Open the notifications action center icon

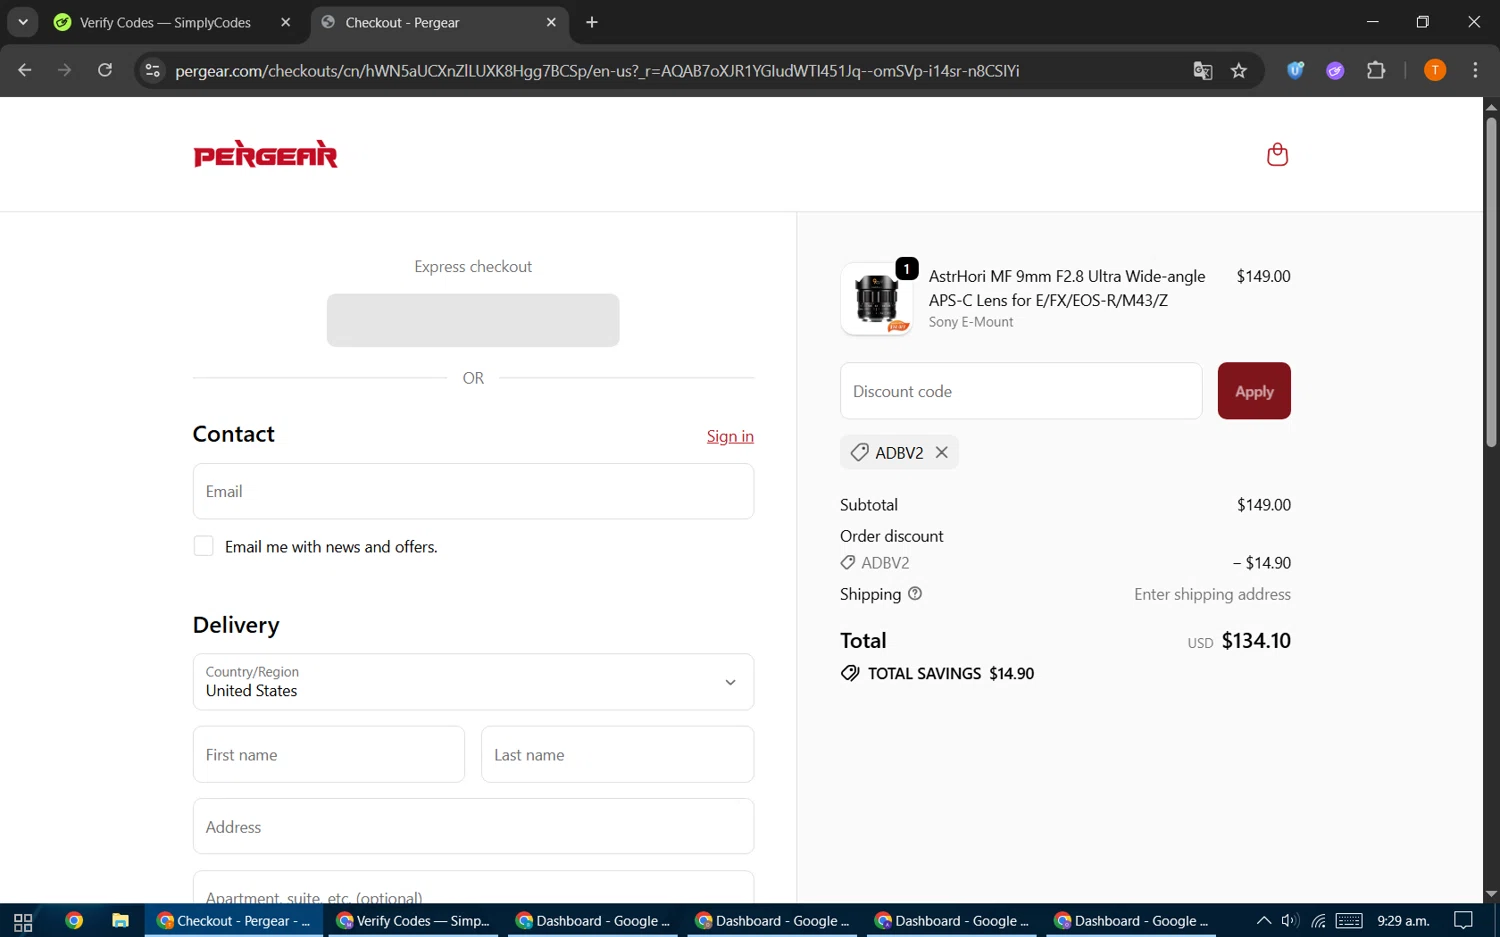click(1463, 921)
